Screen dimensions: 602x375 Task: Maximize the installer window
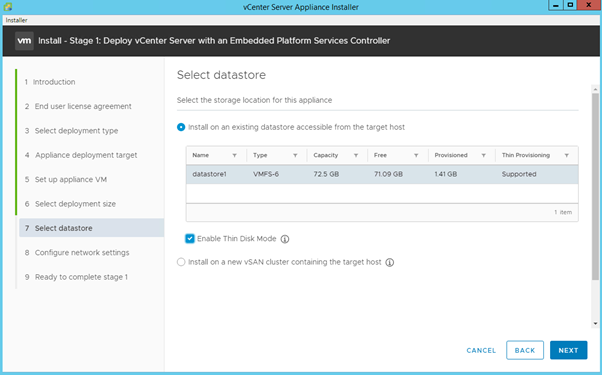click(x=570, y=5)
